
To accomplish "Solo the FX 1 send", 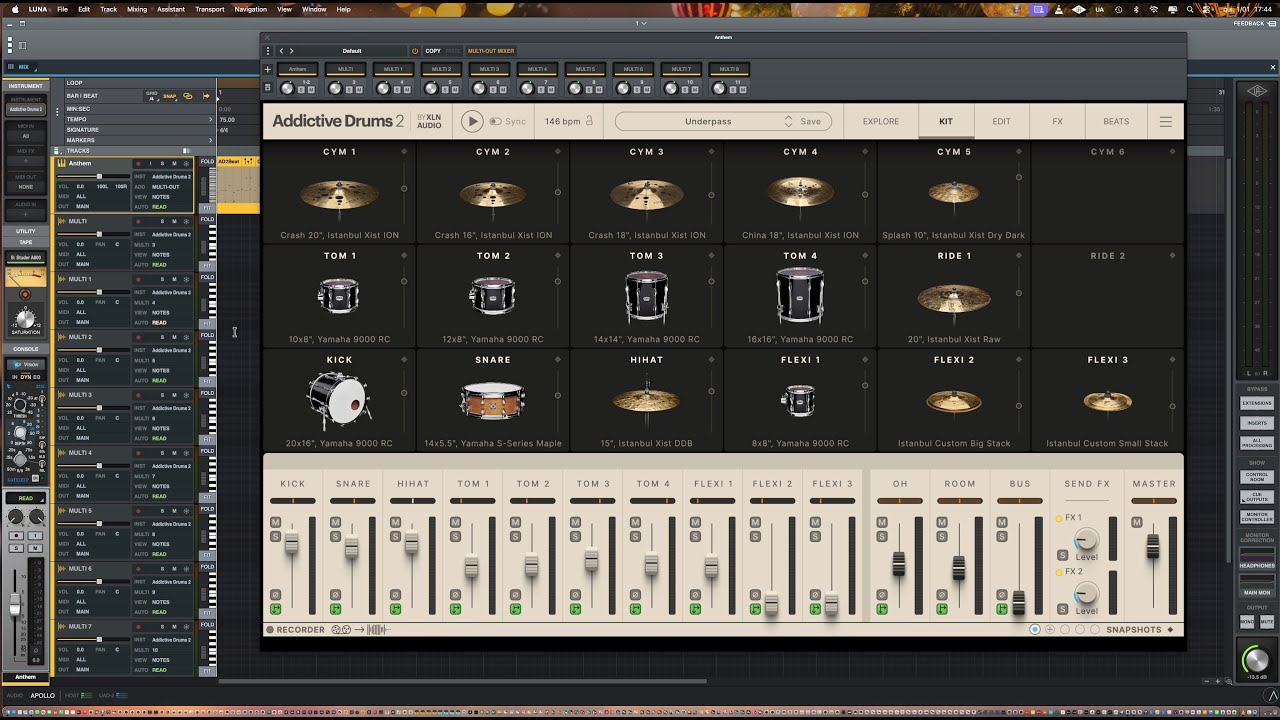I will 1062,555.
